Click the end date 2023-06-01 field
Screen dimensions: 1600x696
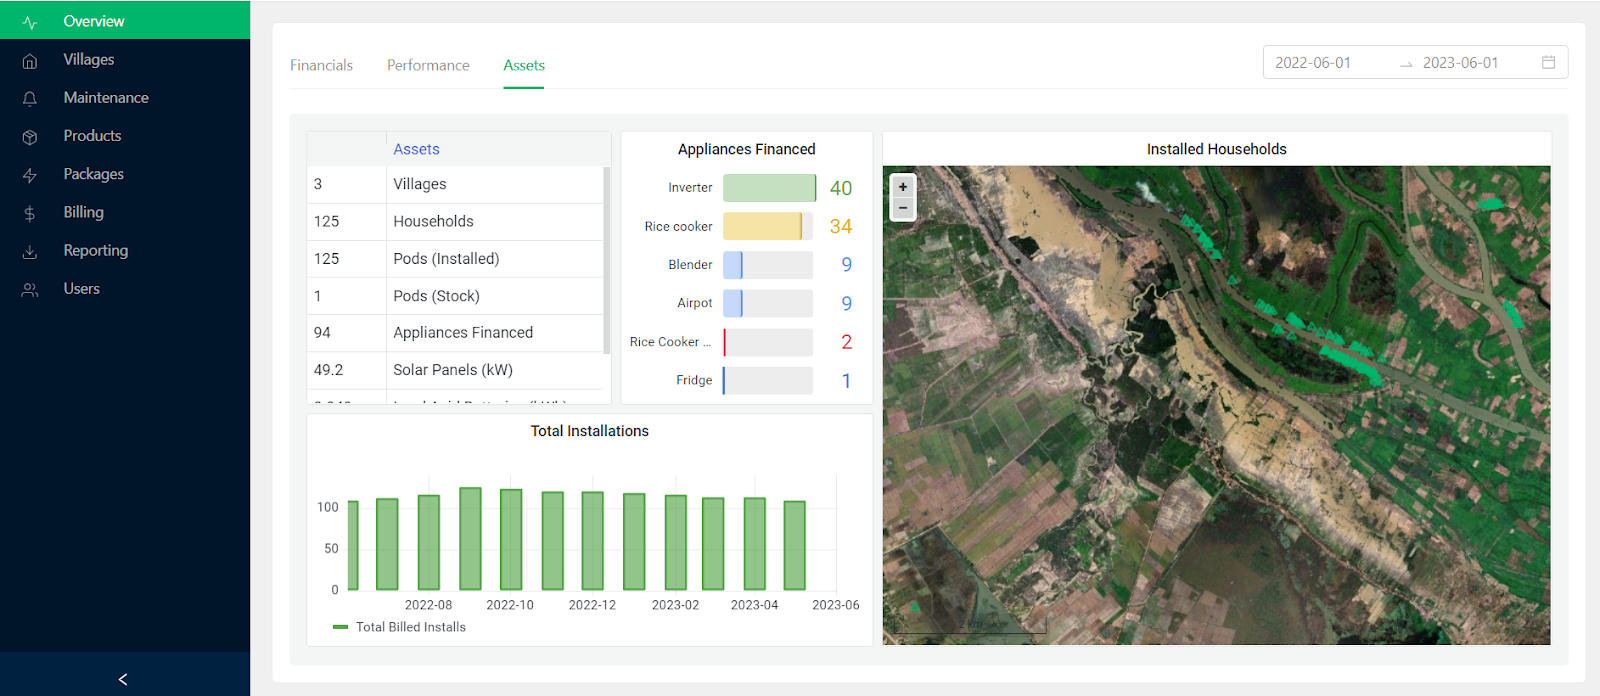coord(1460,62)
